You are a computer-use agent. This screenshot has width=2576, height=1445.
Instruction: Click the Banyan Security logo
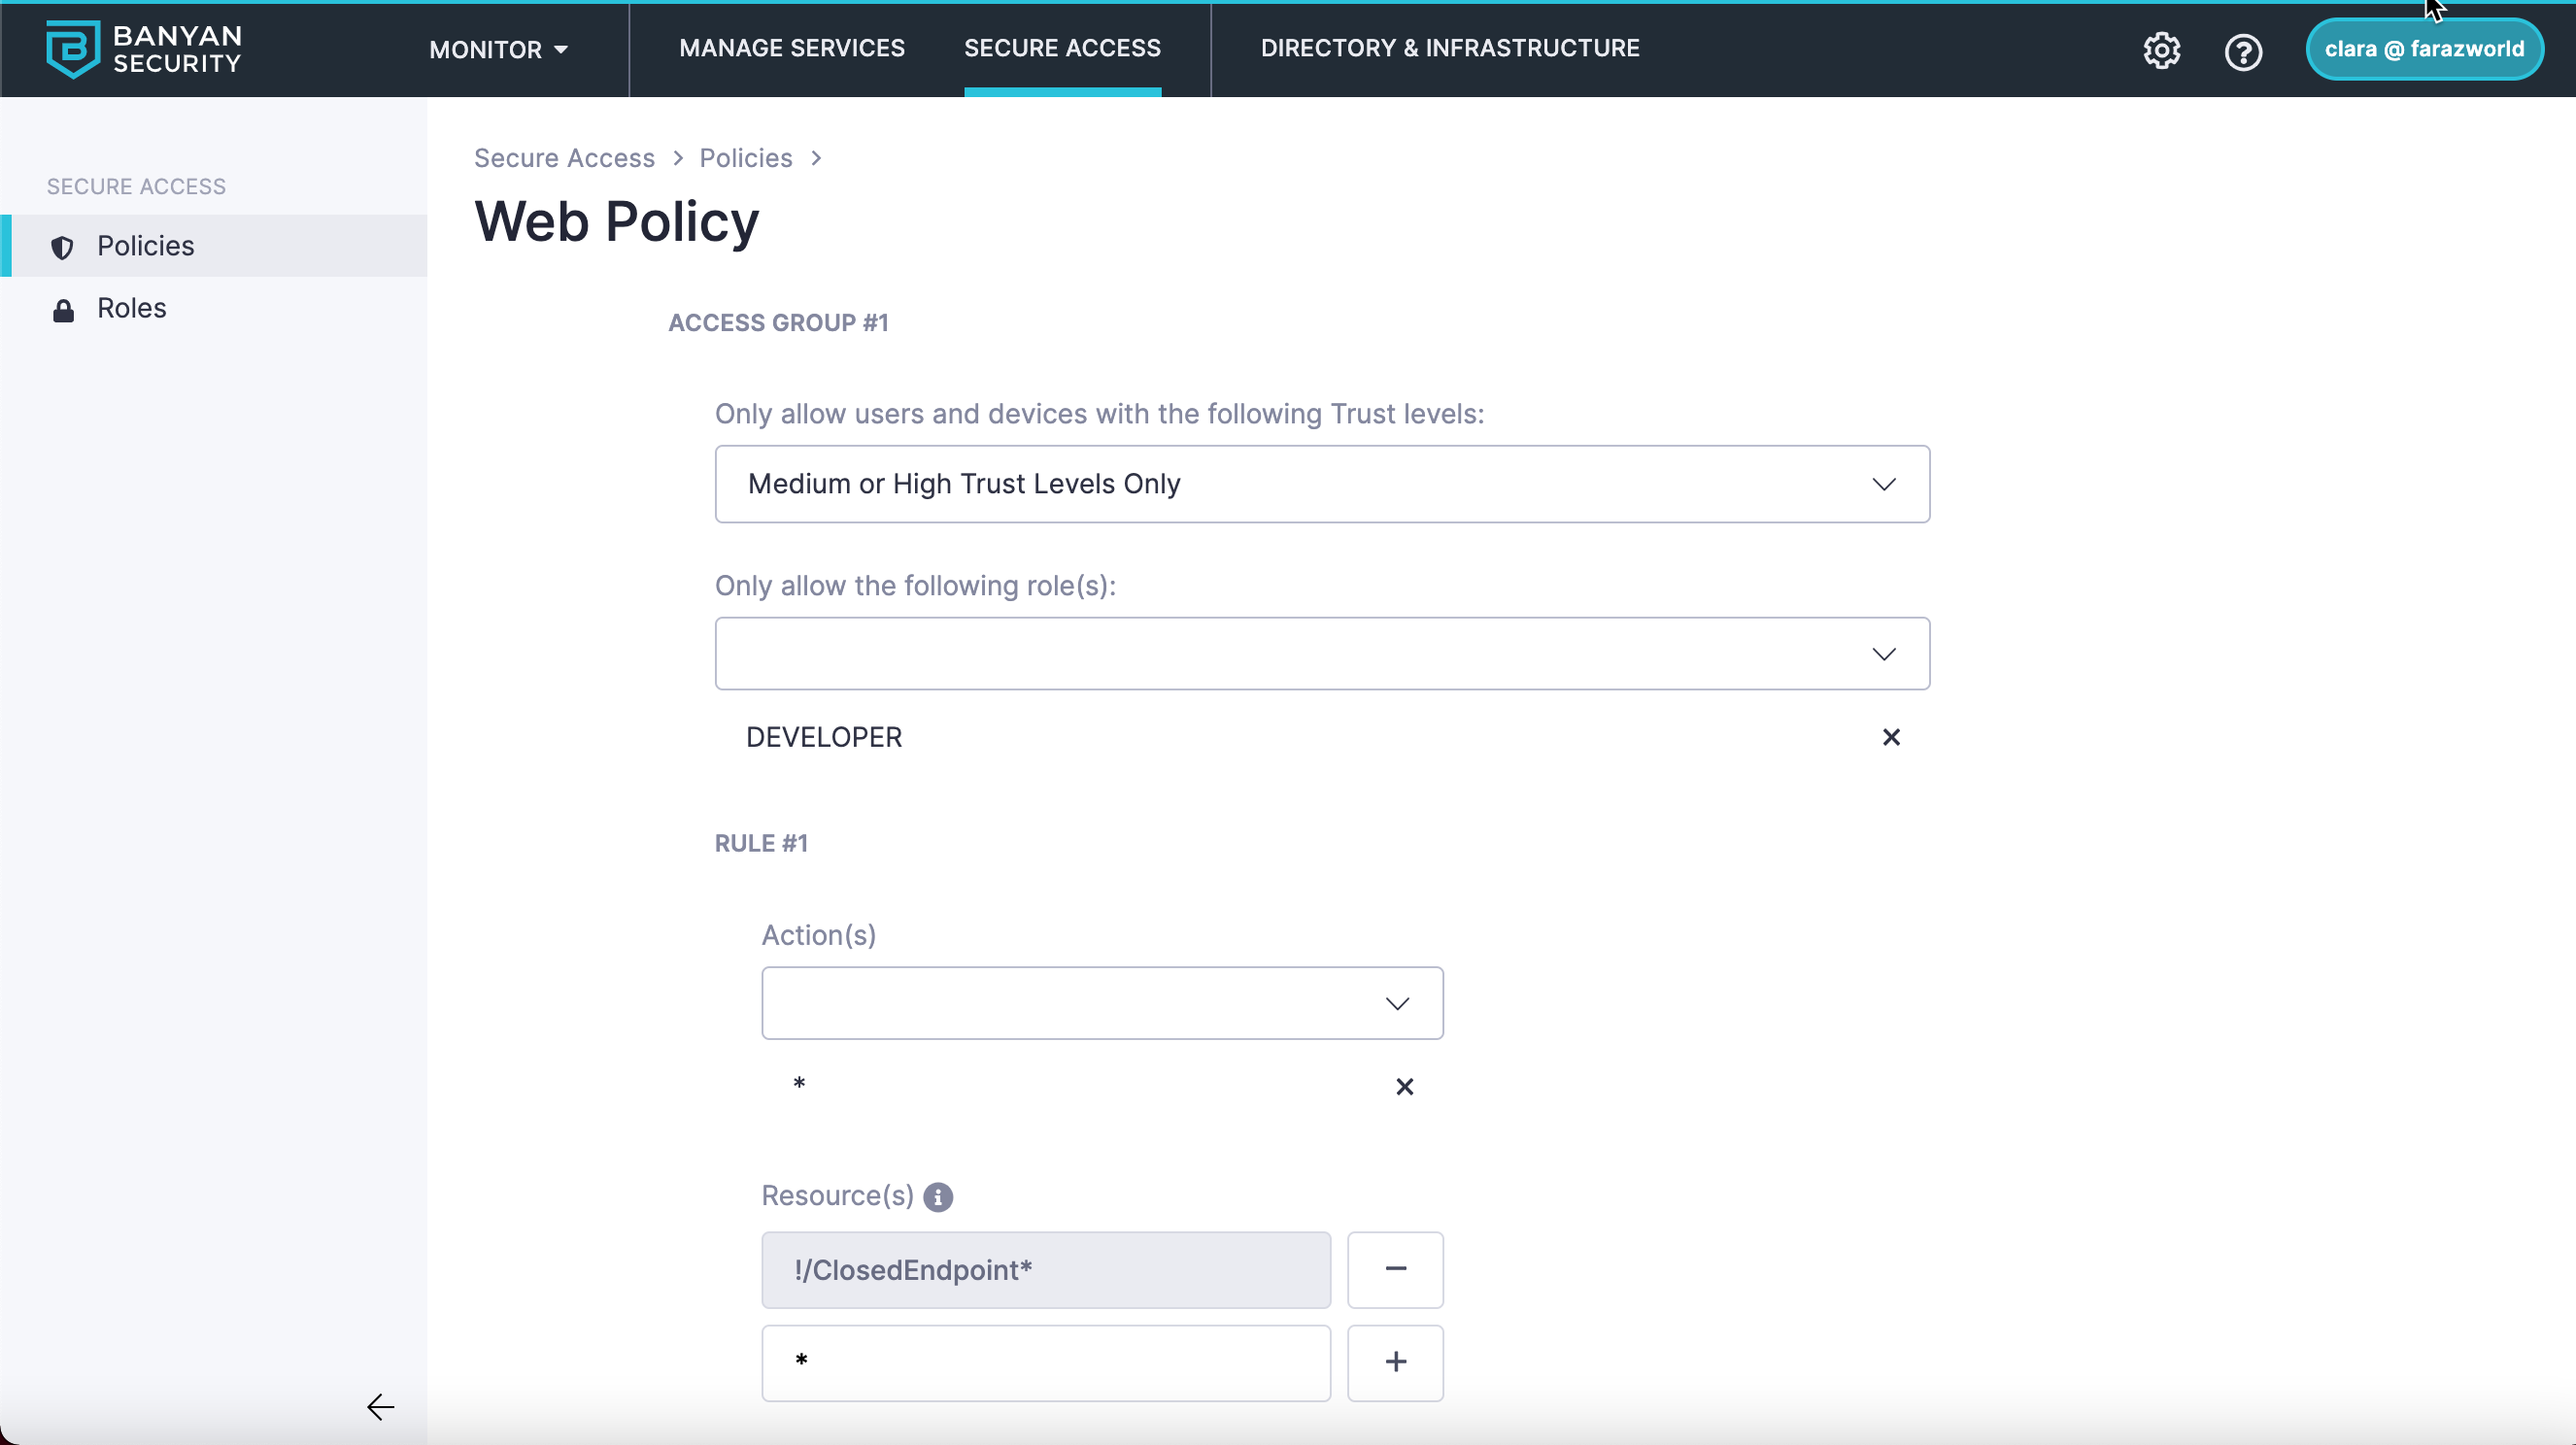144,49
